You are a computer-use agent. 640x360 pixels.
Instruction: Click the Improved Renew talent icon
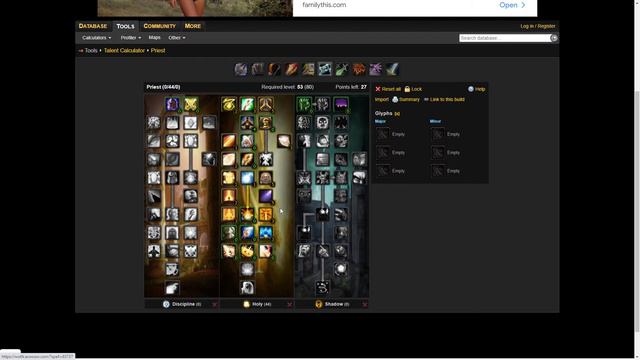(247, 104)
